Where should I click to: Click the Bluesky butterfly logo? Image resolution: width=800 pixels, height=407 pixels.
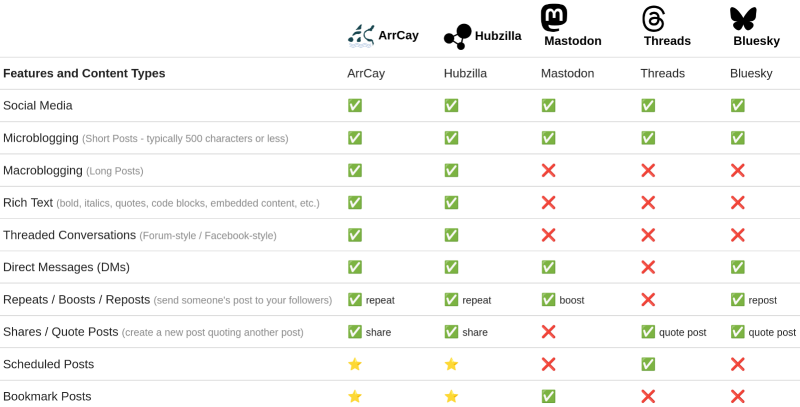coord(743,19)
